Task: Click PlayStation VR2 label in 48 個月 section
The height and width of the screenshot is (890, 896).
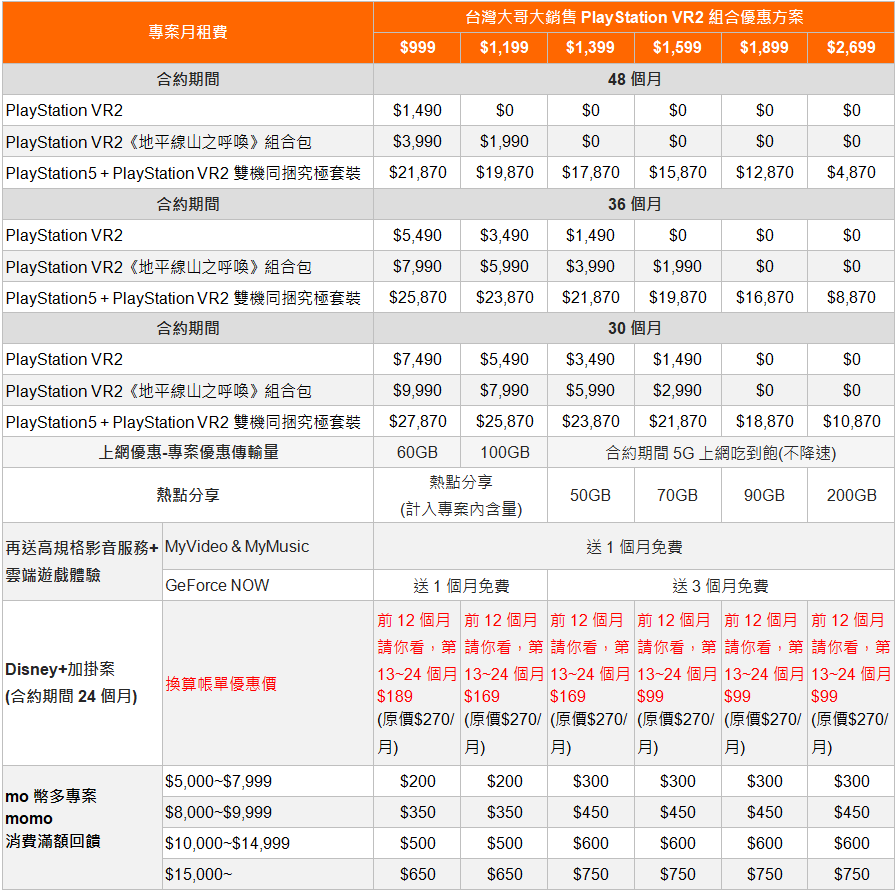Action: pyautogui.click(x=188, y=110)
